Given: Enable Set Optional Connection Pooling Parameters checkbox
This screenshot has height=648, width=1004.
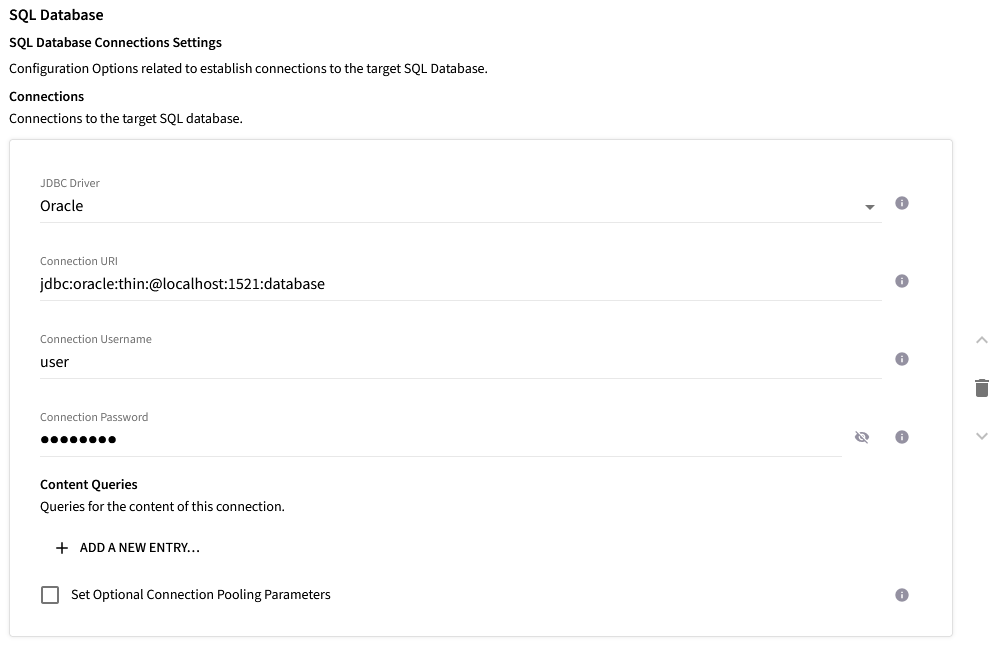Looking at the screenshot, I should 50,595.
